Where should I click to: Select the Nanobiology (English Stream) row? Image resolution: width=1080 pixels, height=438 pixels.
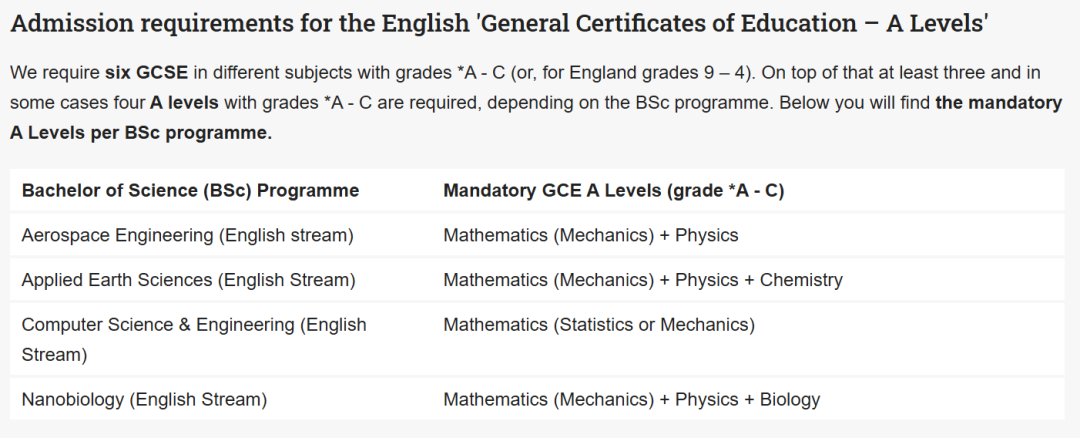537,399
